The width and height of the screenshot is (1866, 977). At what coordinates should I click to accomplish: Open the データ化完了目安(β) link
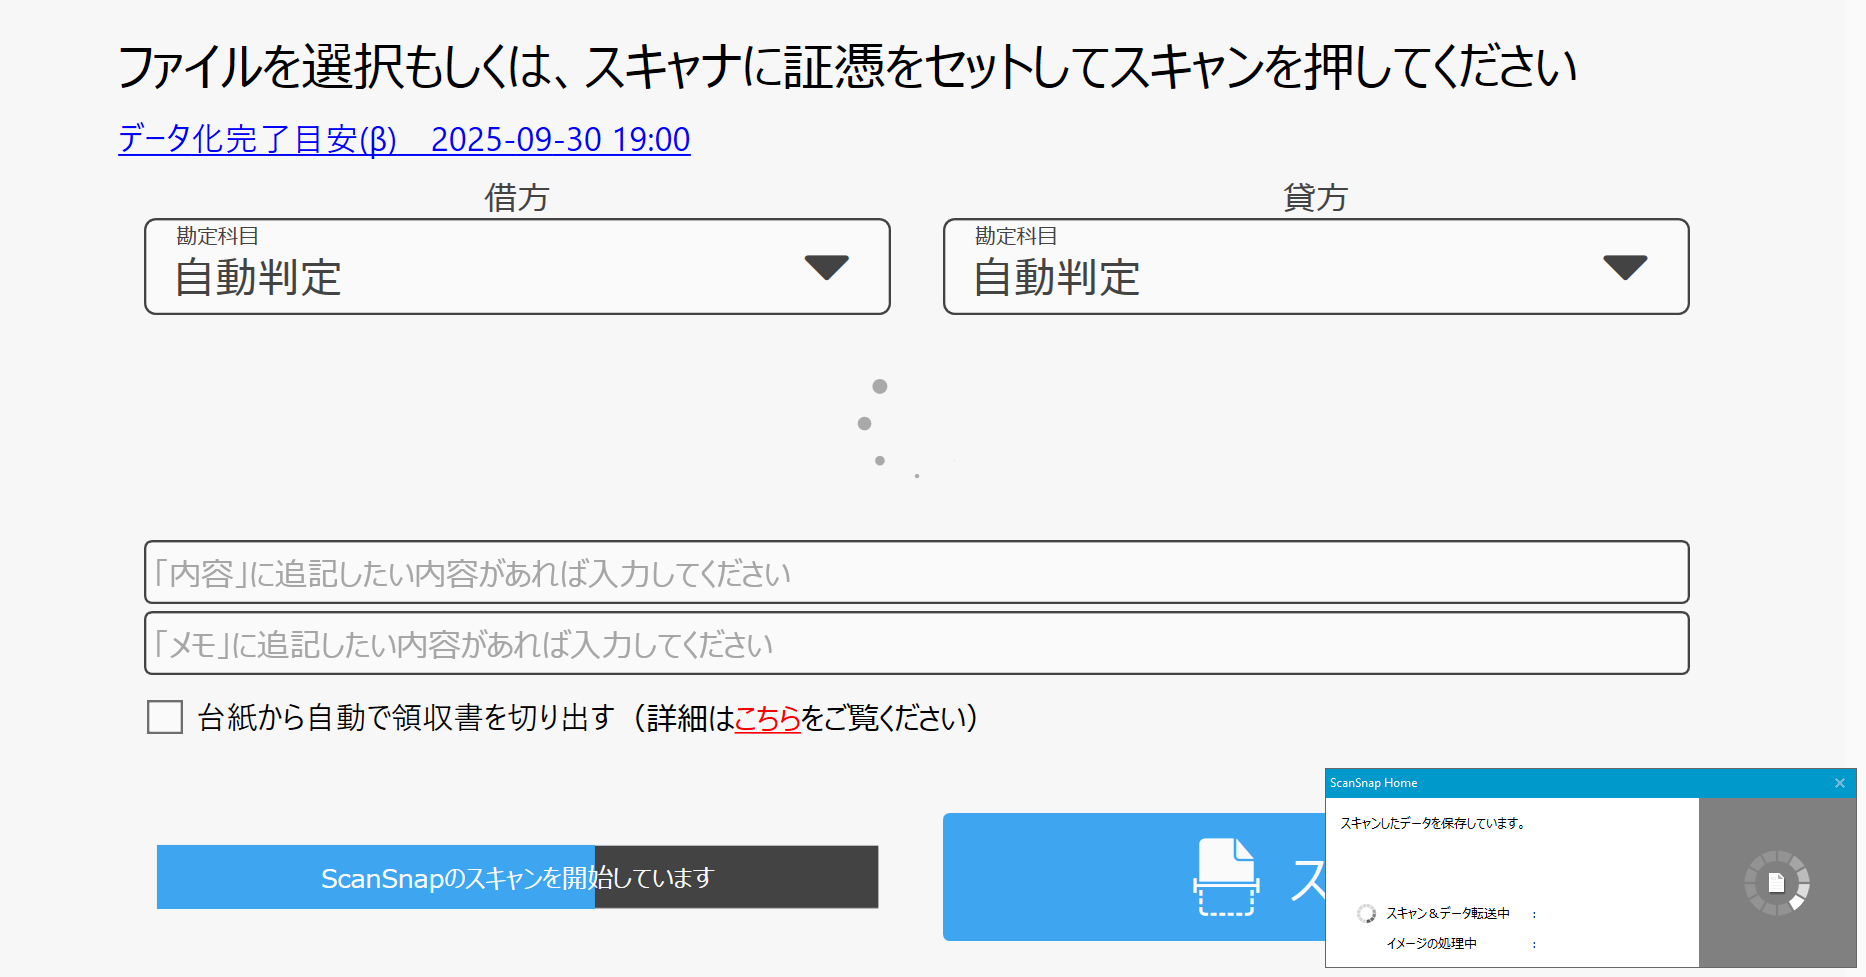(404, 139)
